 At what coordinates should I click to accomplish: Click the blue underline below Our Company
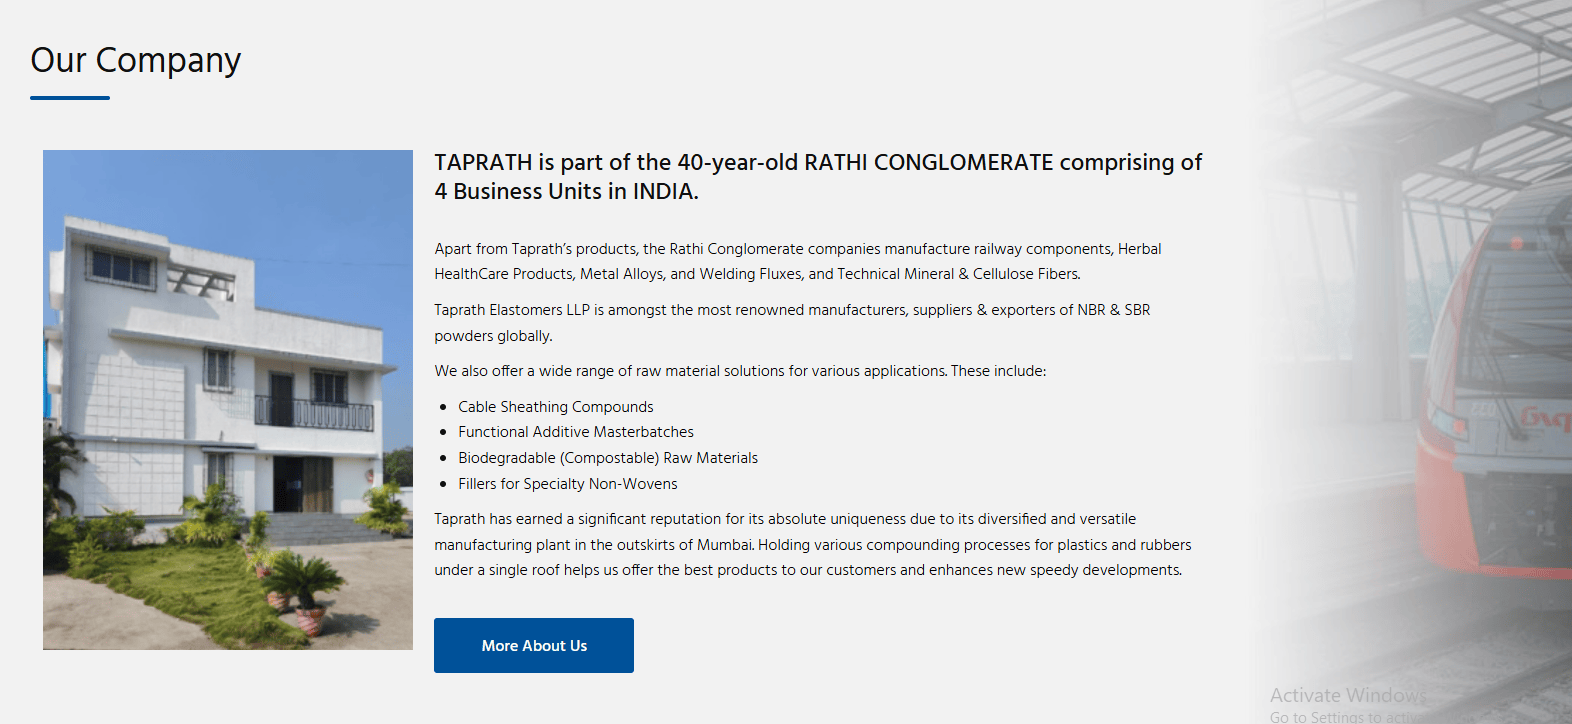point(70,98)
